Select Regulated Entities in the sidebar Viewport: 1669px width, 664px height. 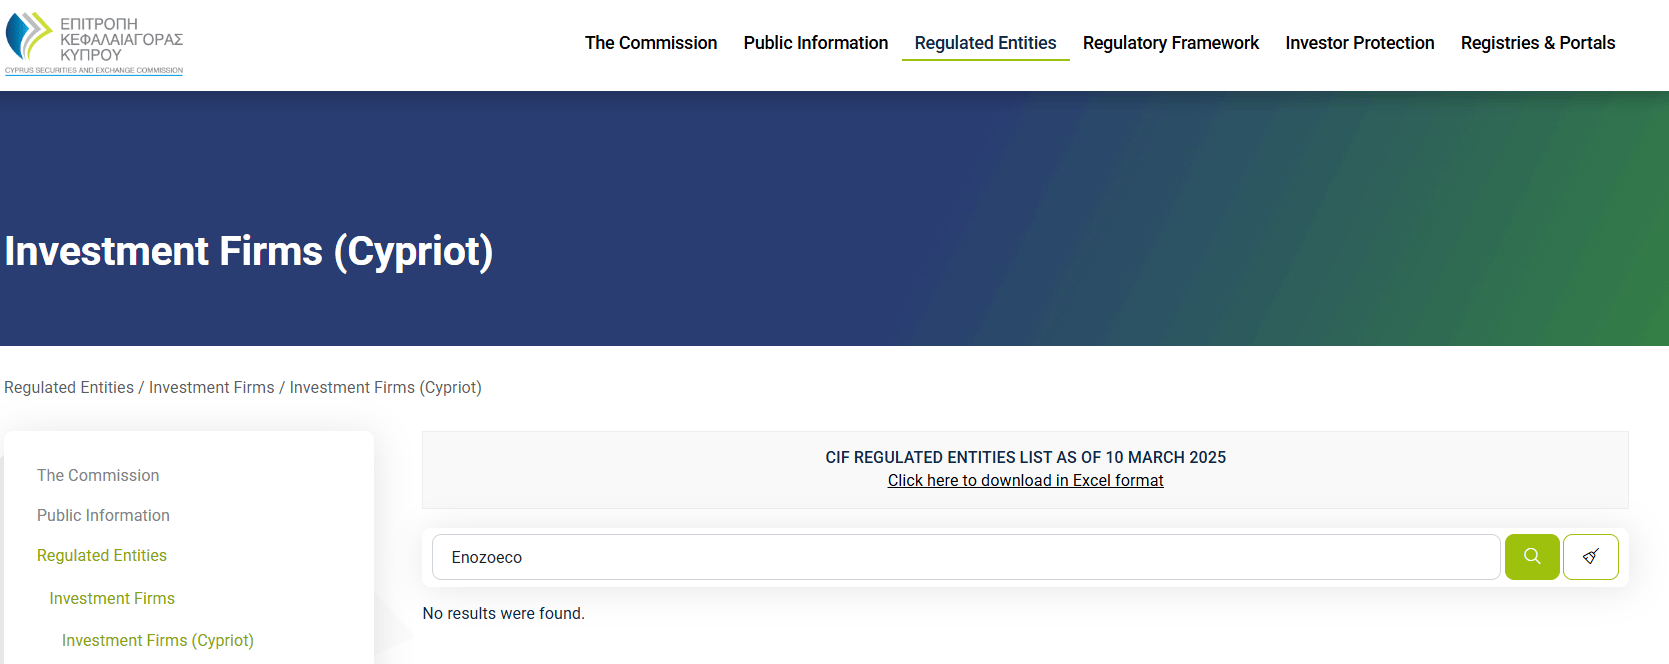(x=102, y=555)
